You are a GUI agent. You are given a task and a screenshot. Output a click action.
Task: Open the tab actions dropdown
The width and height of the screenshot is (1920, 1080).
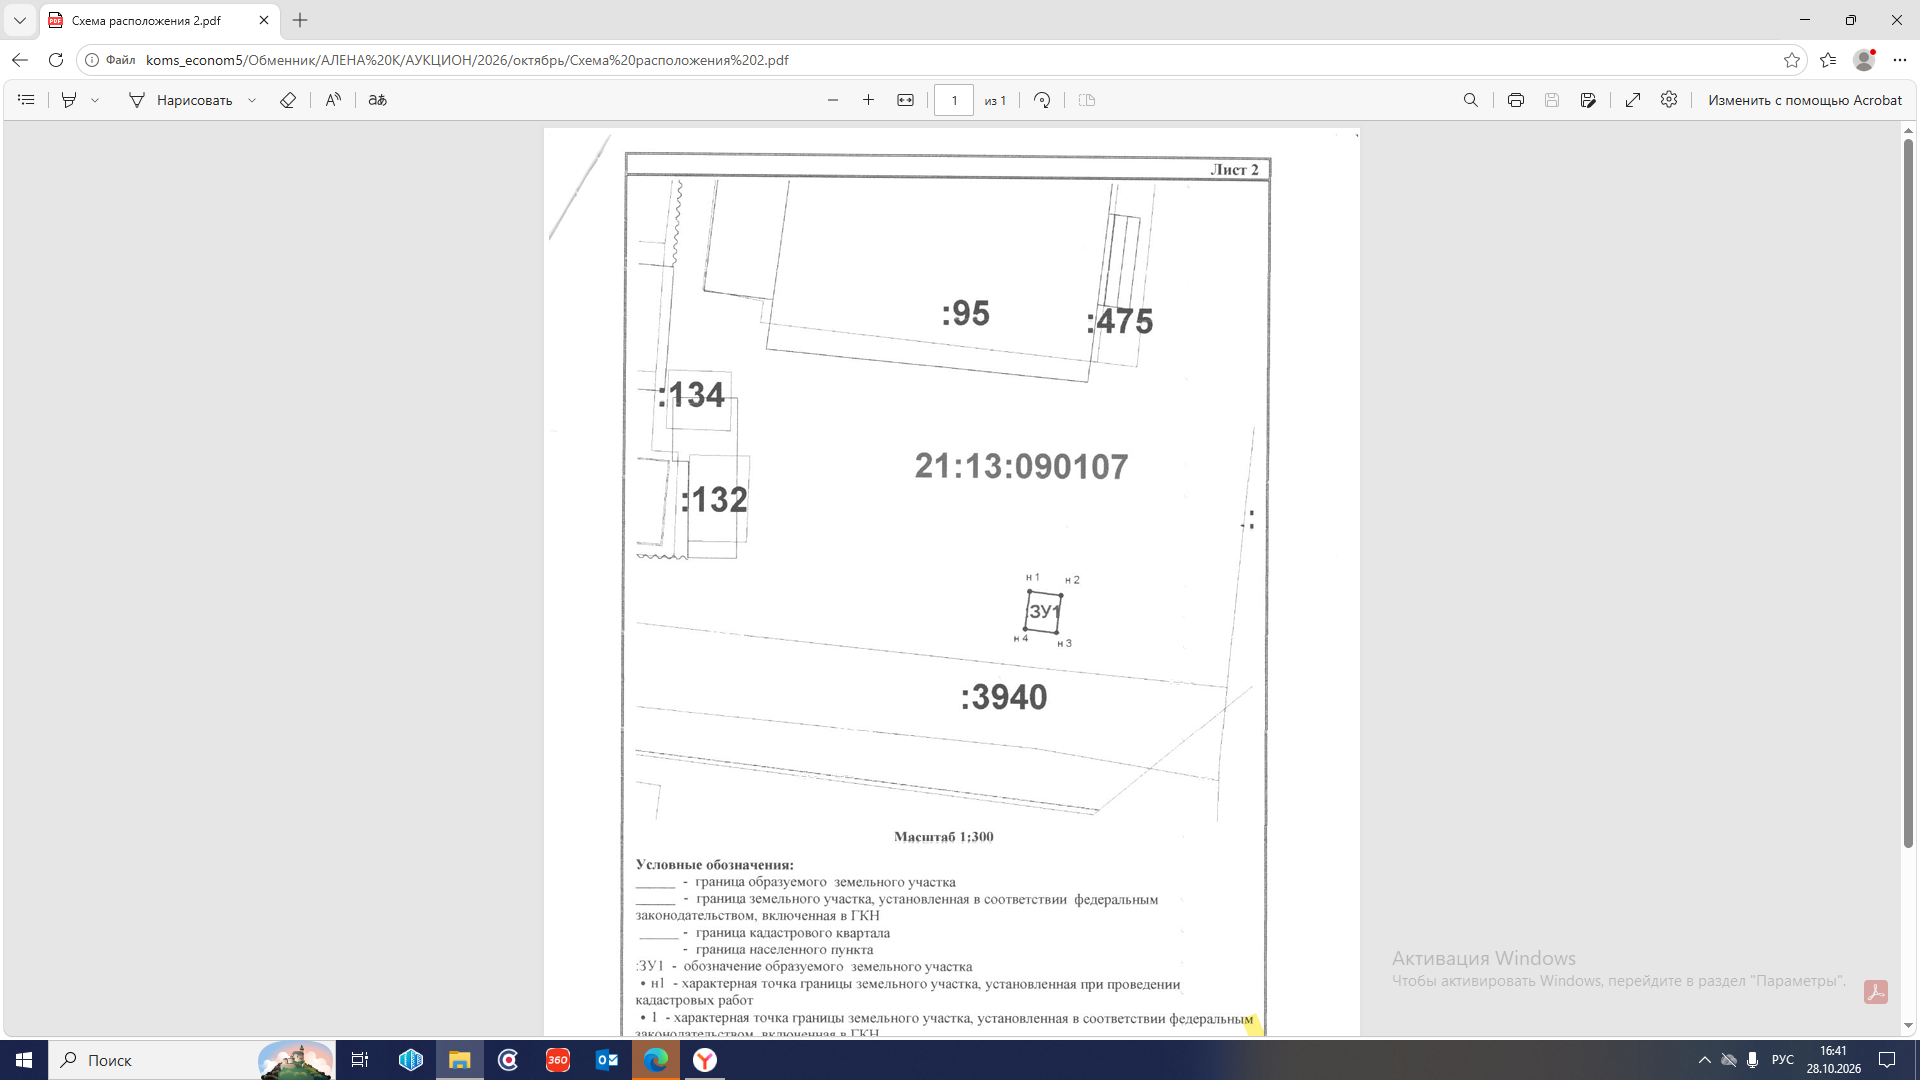(20, 20)
